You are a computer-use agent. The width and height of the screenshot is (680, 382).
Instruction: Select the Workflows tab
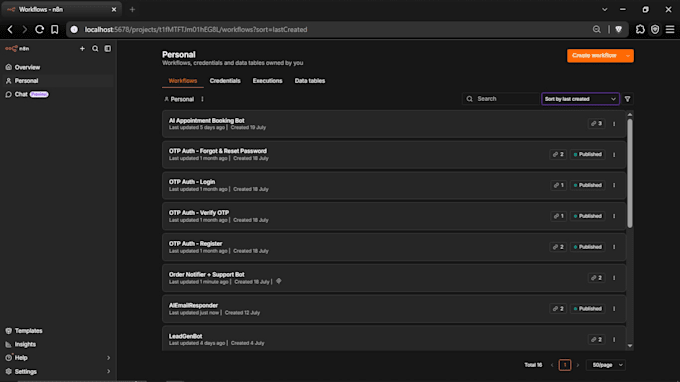coord(183,81)
